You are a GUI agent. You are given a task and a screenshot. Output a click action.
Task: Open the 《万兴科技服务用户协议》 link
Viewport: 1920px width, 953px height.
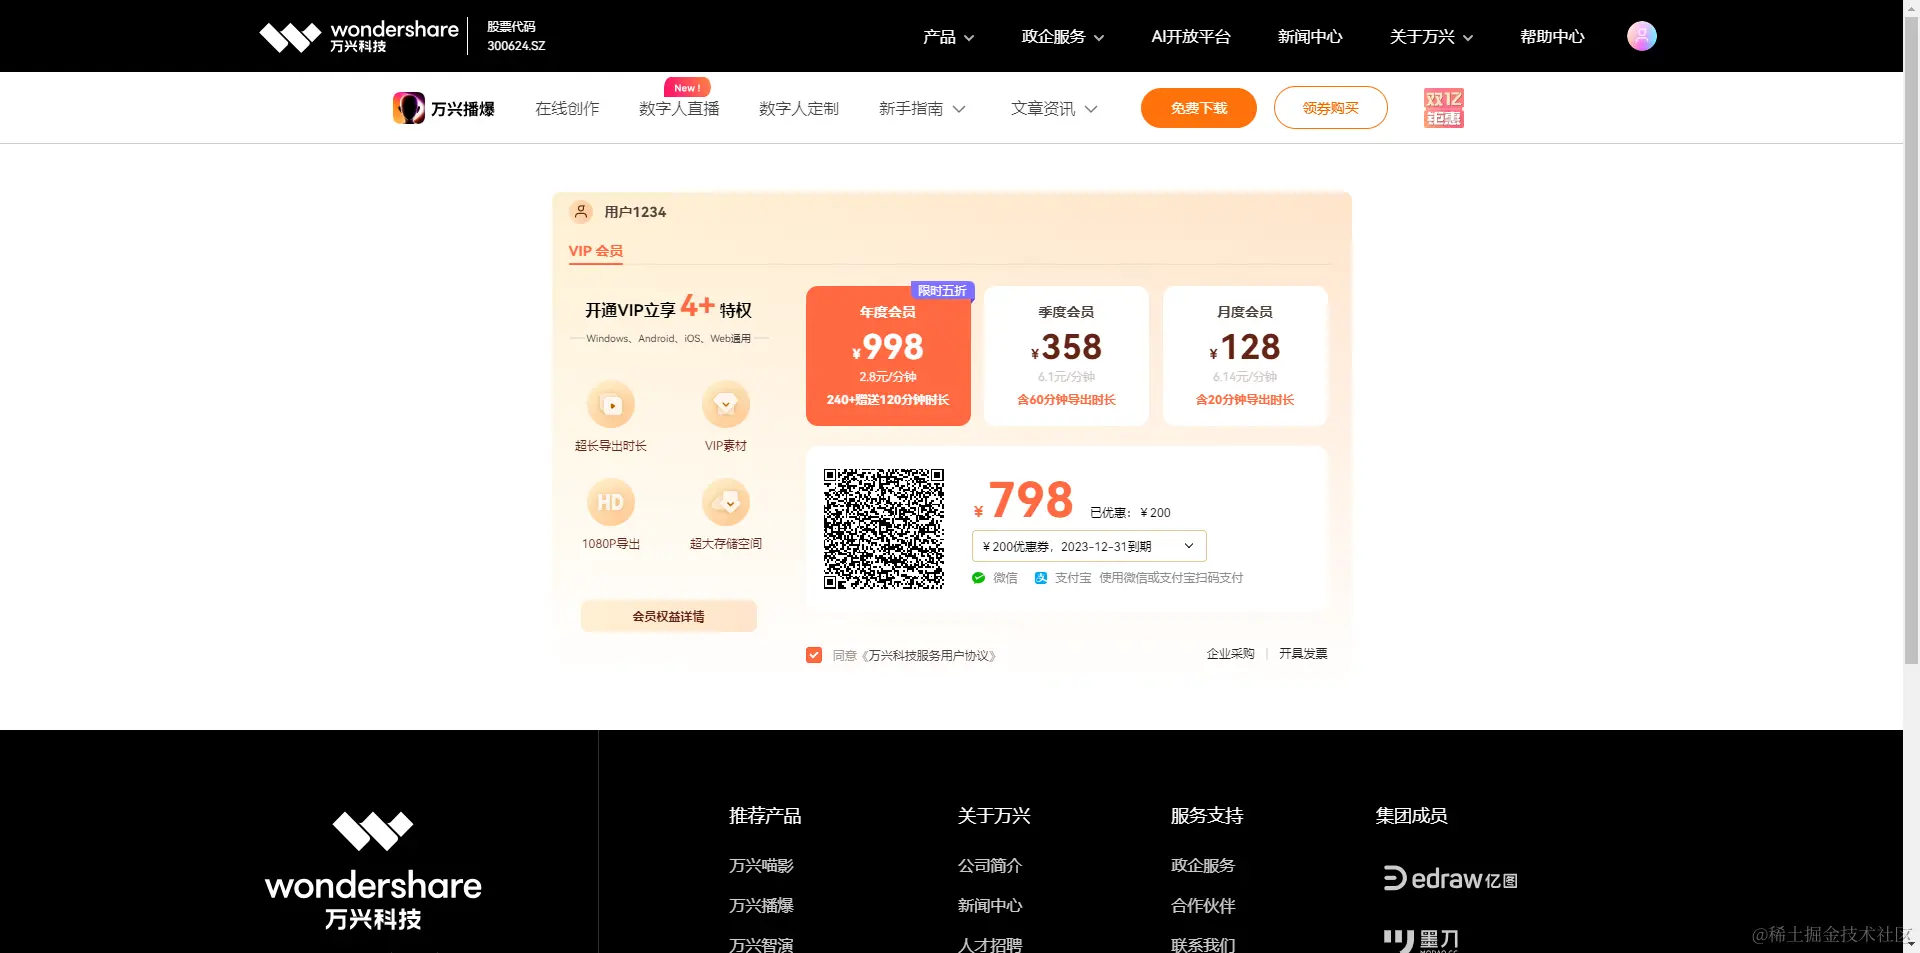click(929, 656)
